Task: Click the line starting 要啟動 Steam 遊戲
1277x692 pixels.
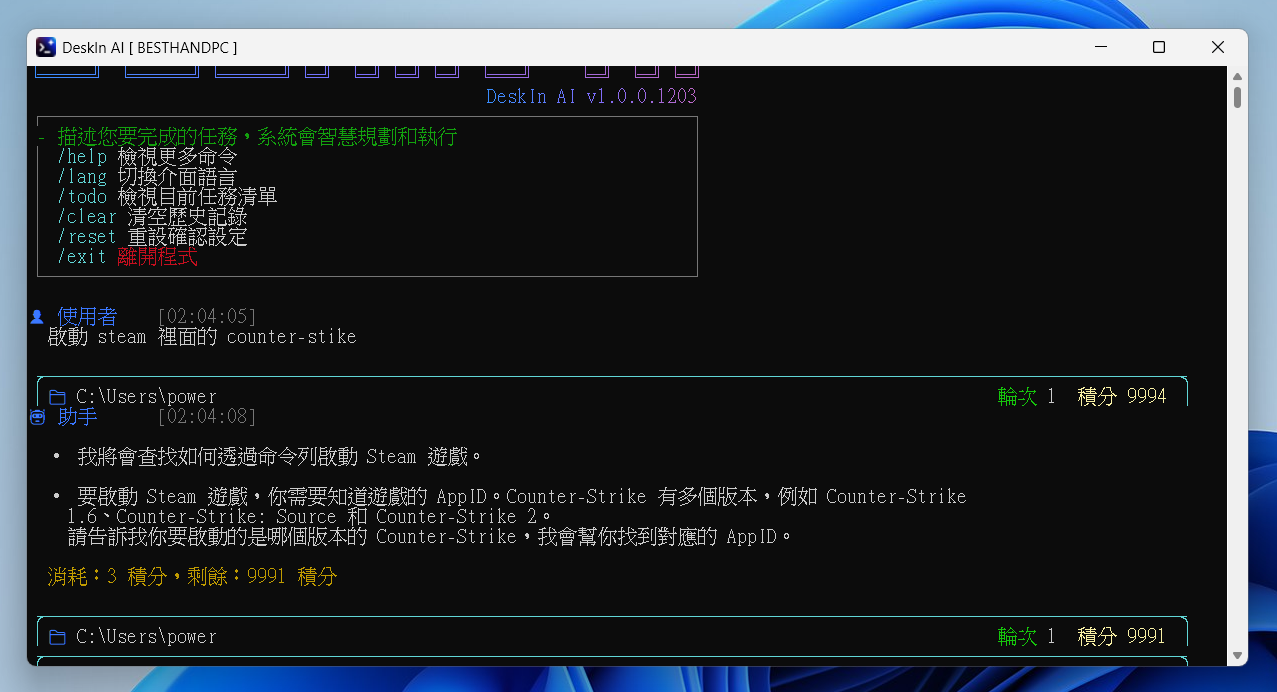Action: [522, 497]
